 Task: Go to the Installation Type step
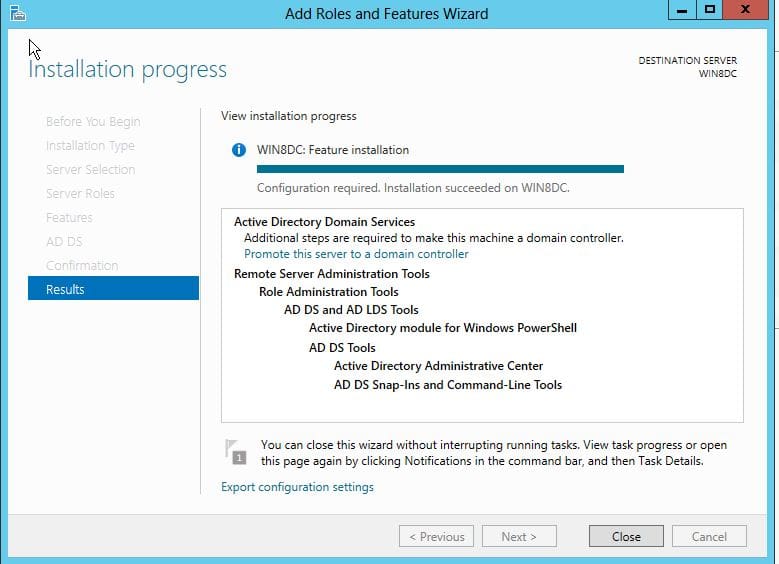(90, 146)
